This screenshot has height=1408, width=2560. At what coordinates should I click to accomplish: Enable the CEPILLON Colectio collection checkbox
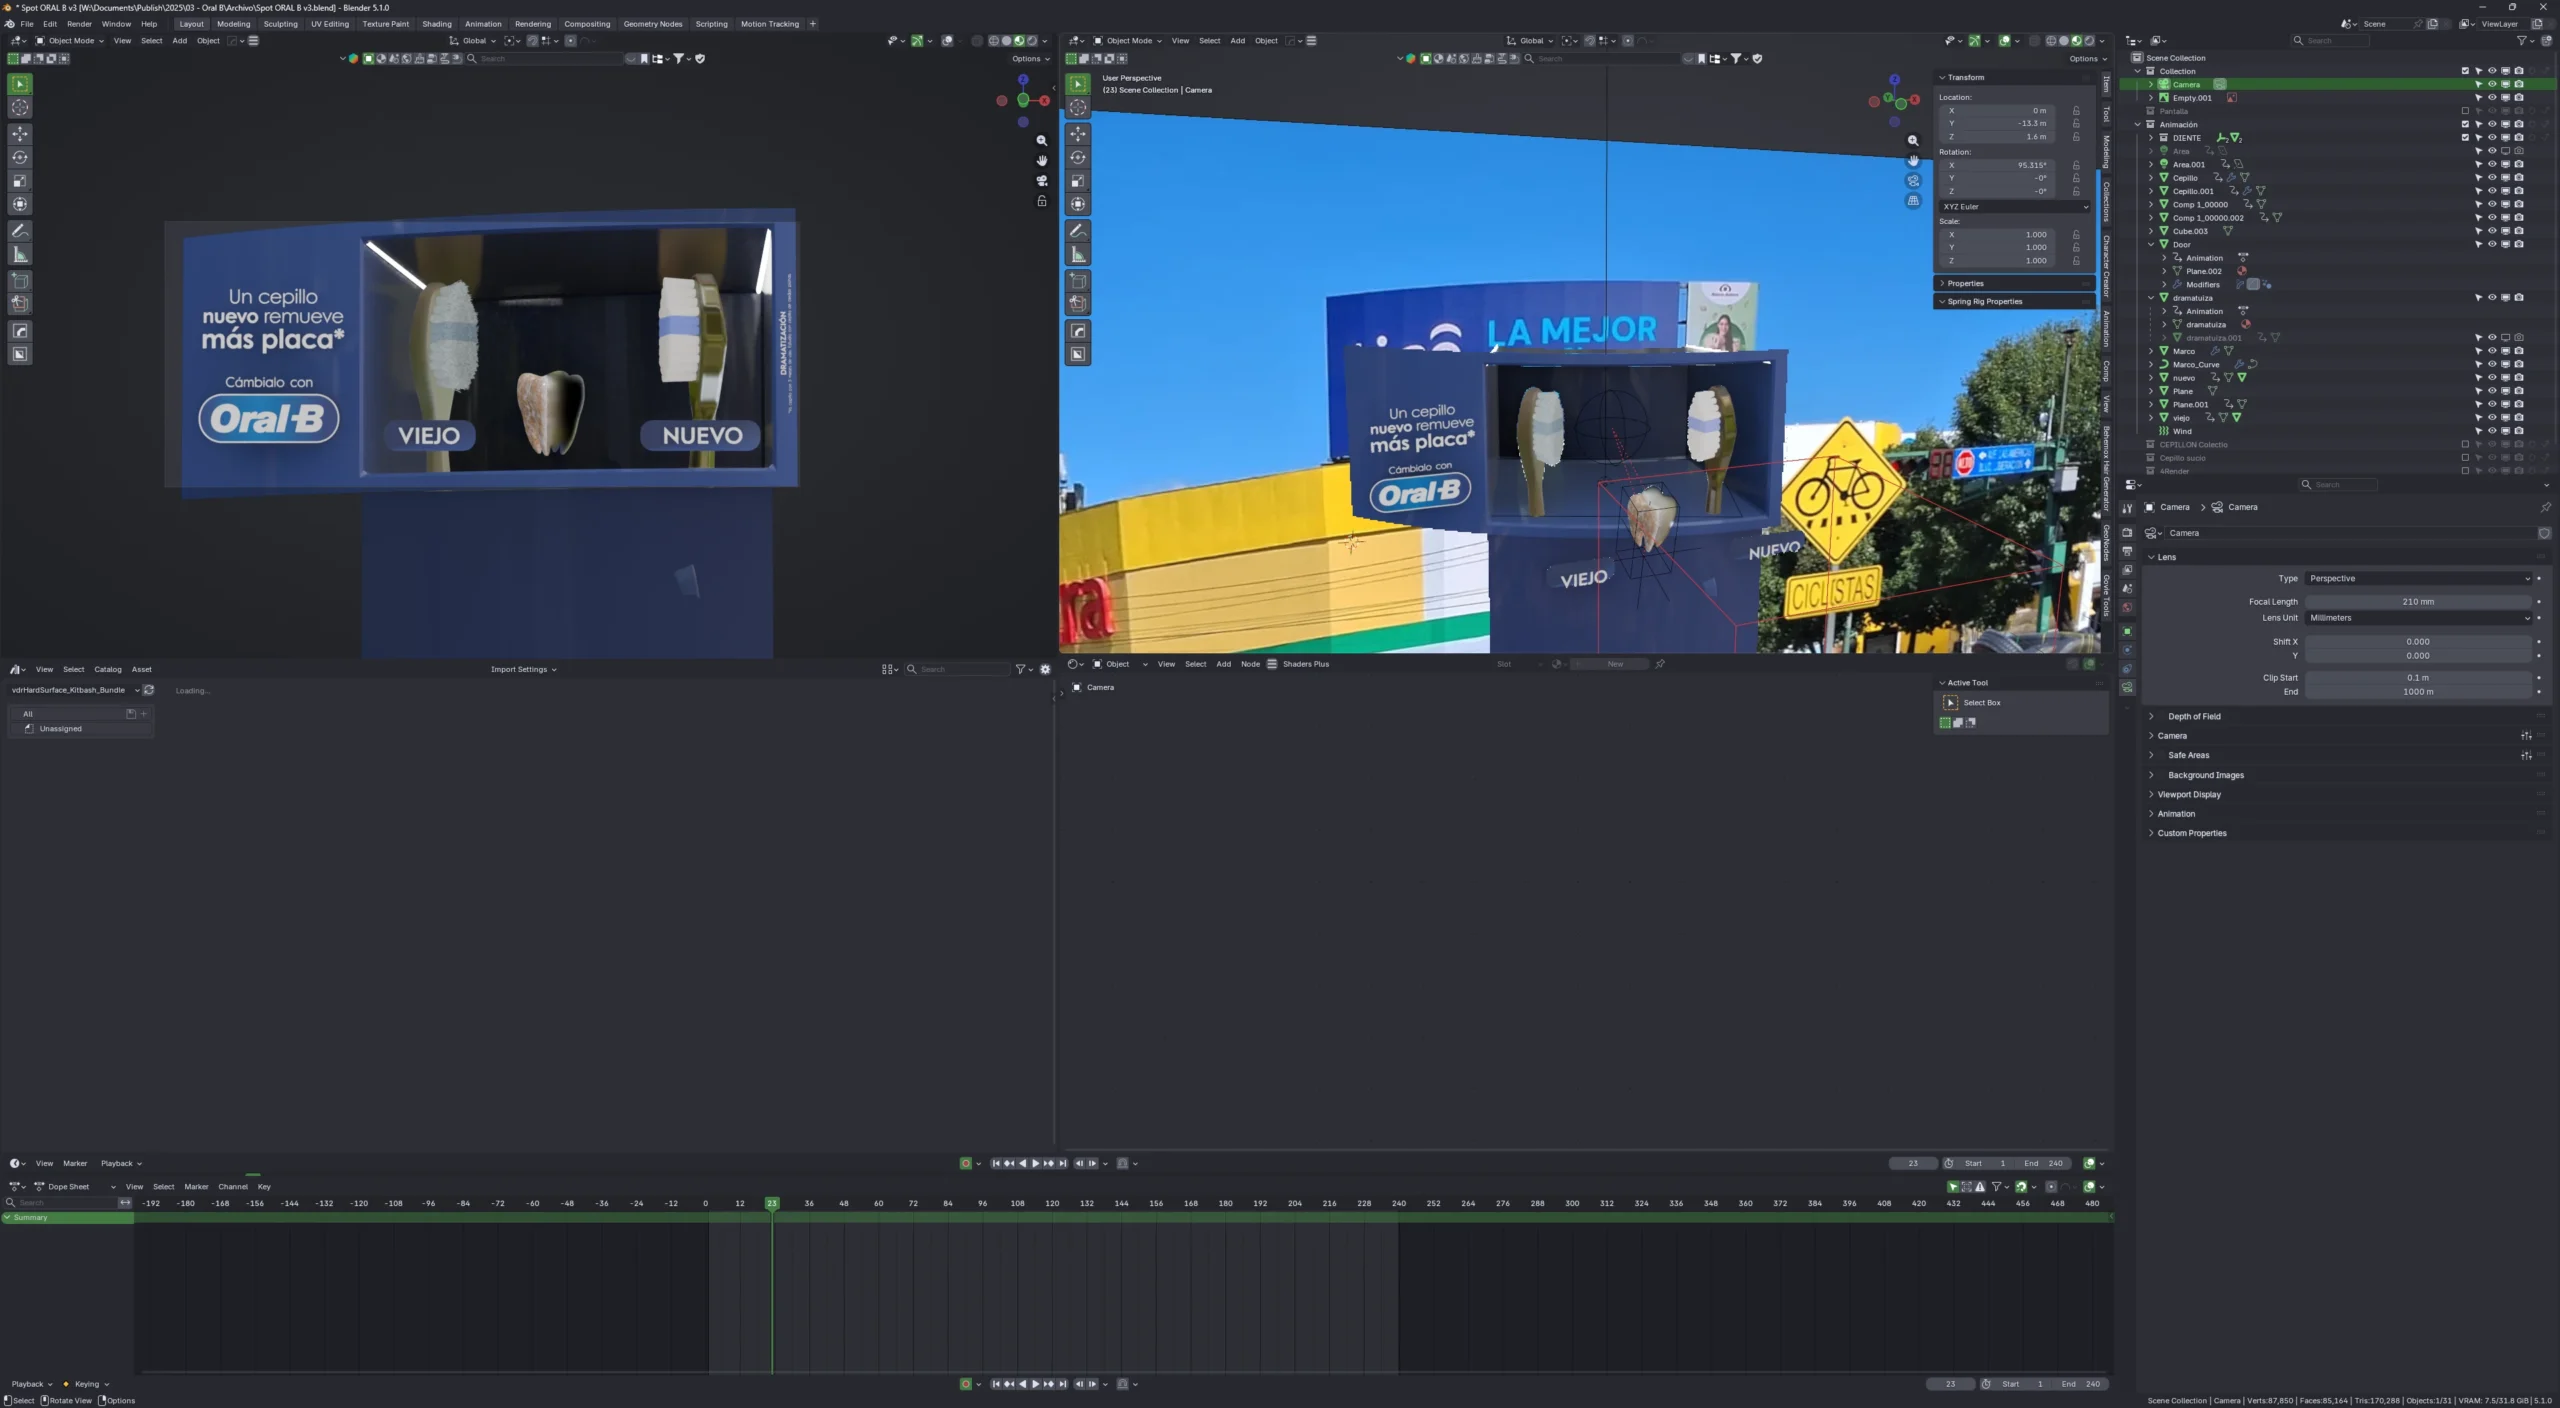[2465, 445]
